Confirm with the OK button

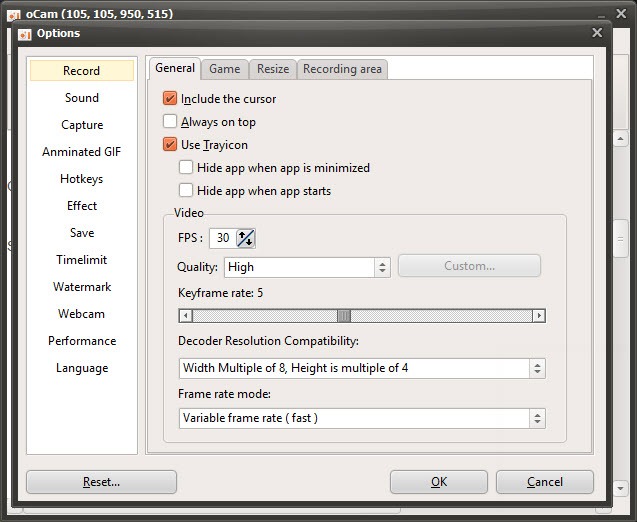[439, 482]
